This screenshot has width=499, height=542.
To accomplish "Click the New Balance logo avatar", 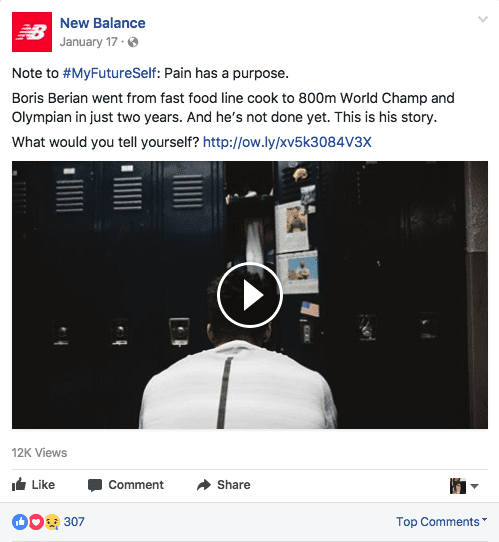I will click(32, 32).
